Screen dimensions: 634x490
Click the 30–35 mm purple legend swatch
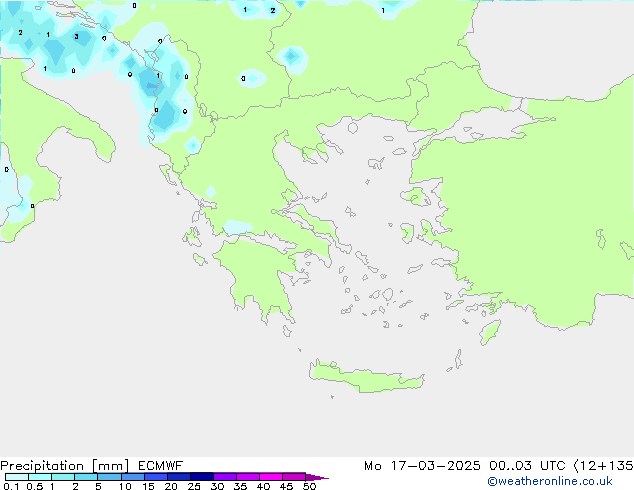click(x=225, y=477)
